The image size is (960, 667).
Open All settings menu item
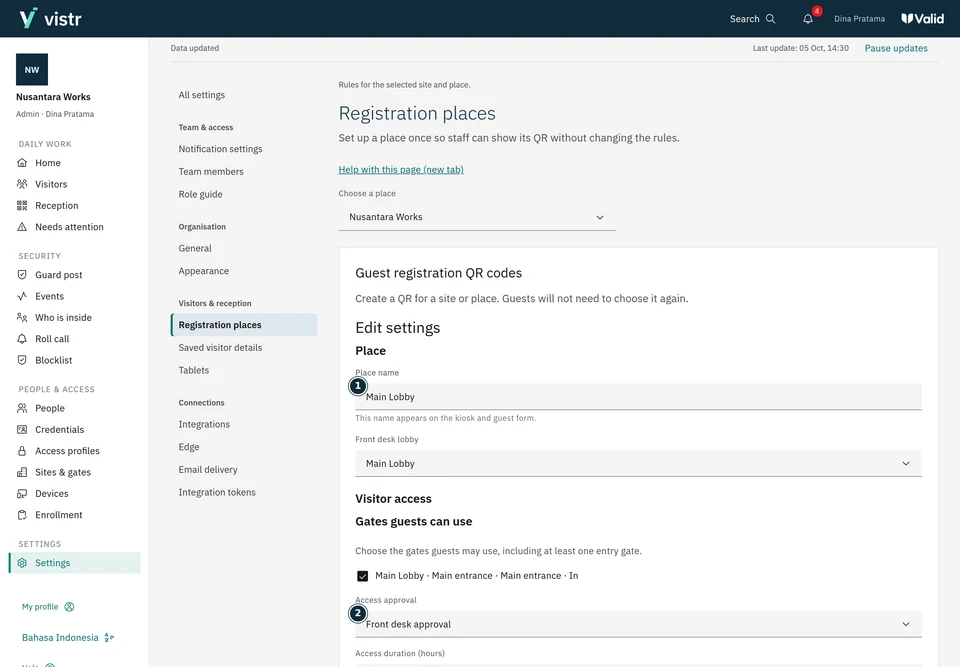click(x=201, y=95)
